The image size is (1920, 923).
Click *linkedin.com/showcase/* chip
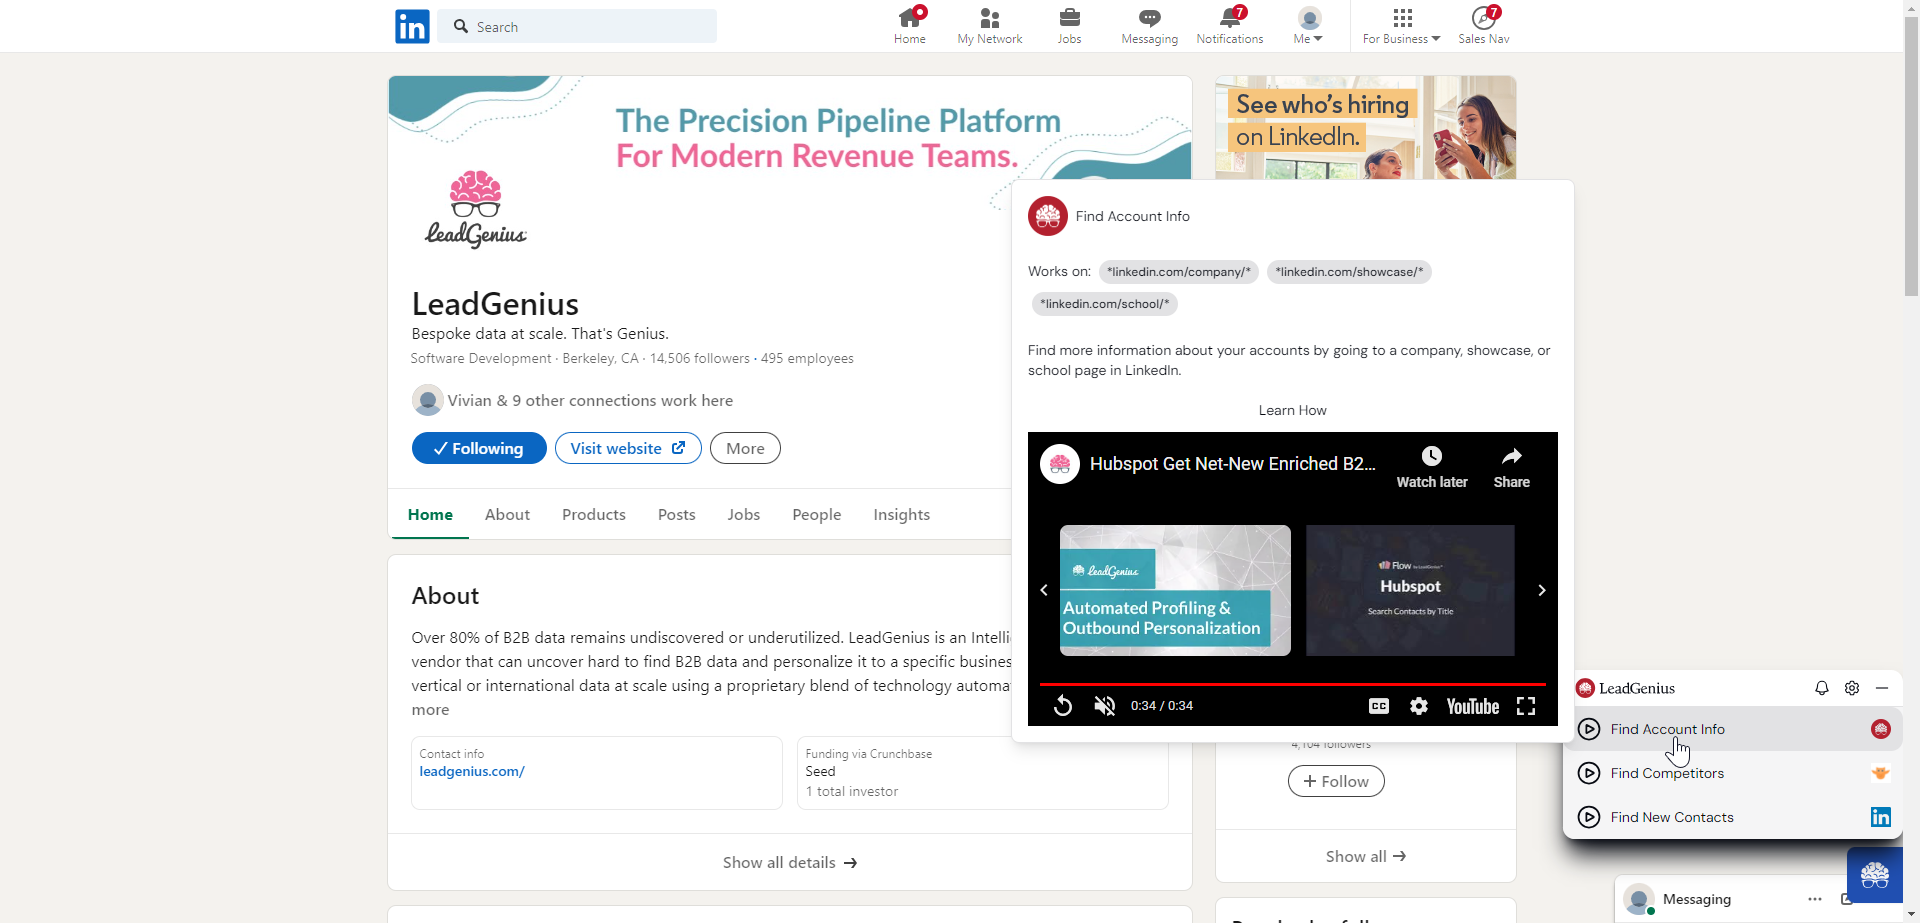[1349, 272]
